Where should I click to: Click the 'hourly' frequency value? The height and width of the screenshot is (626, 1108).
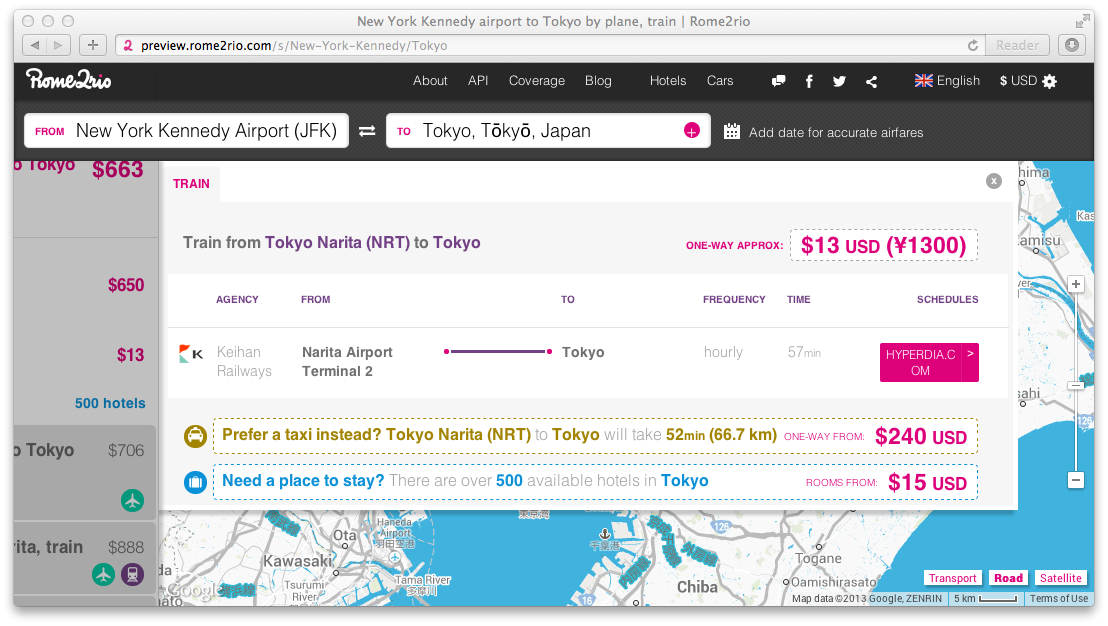tap(723, 352)
